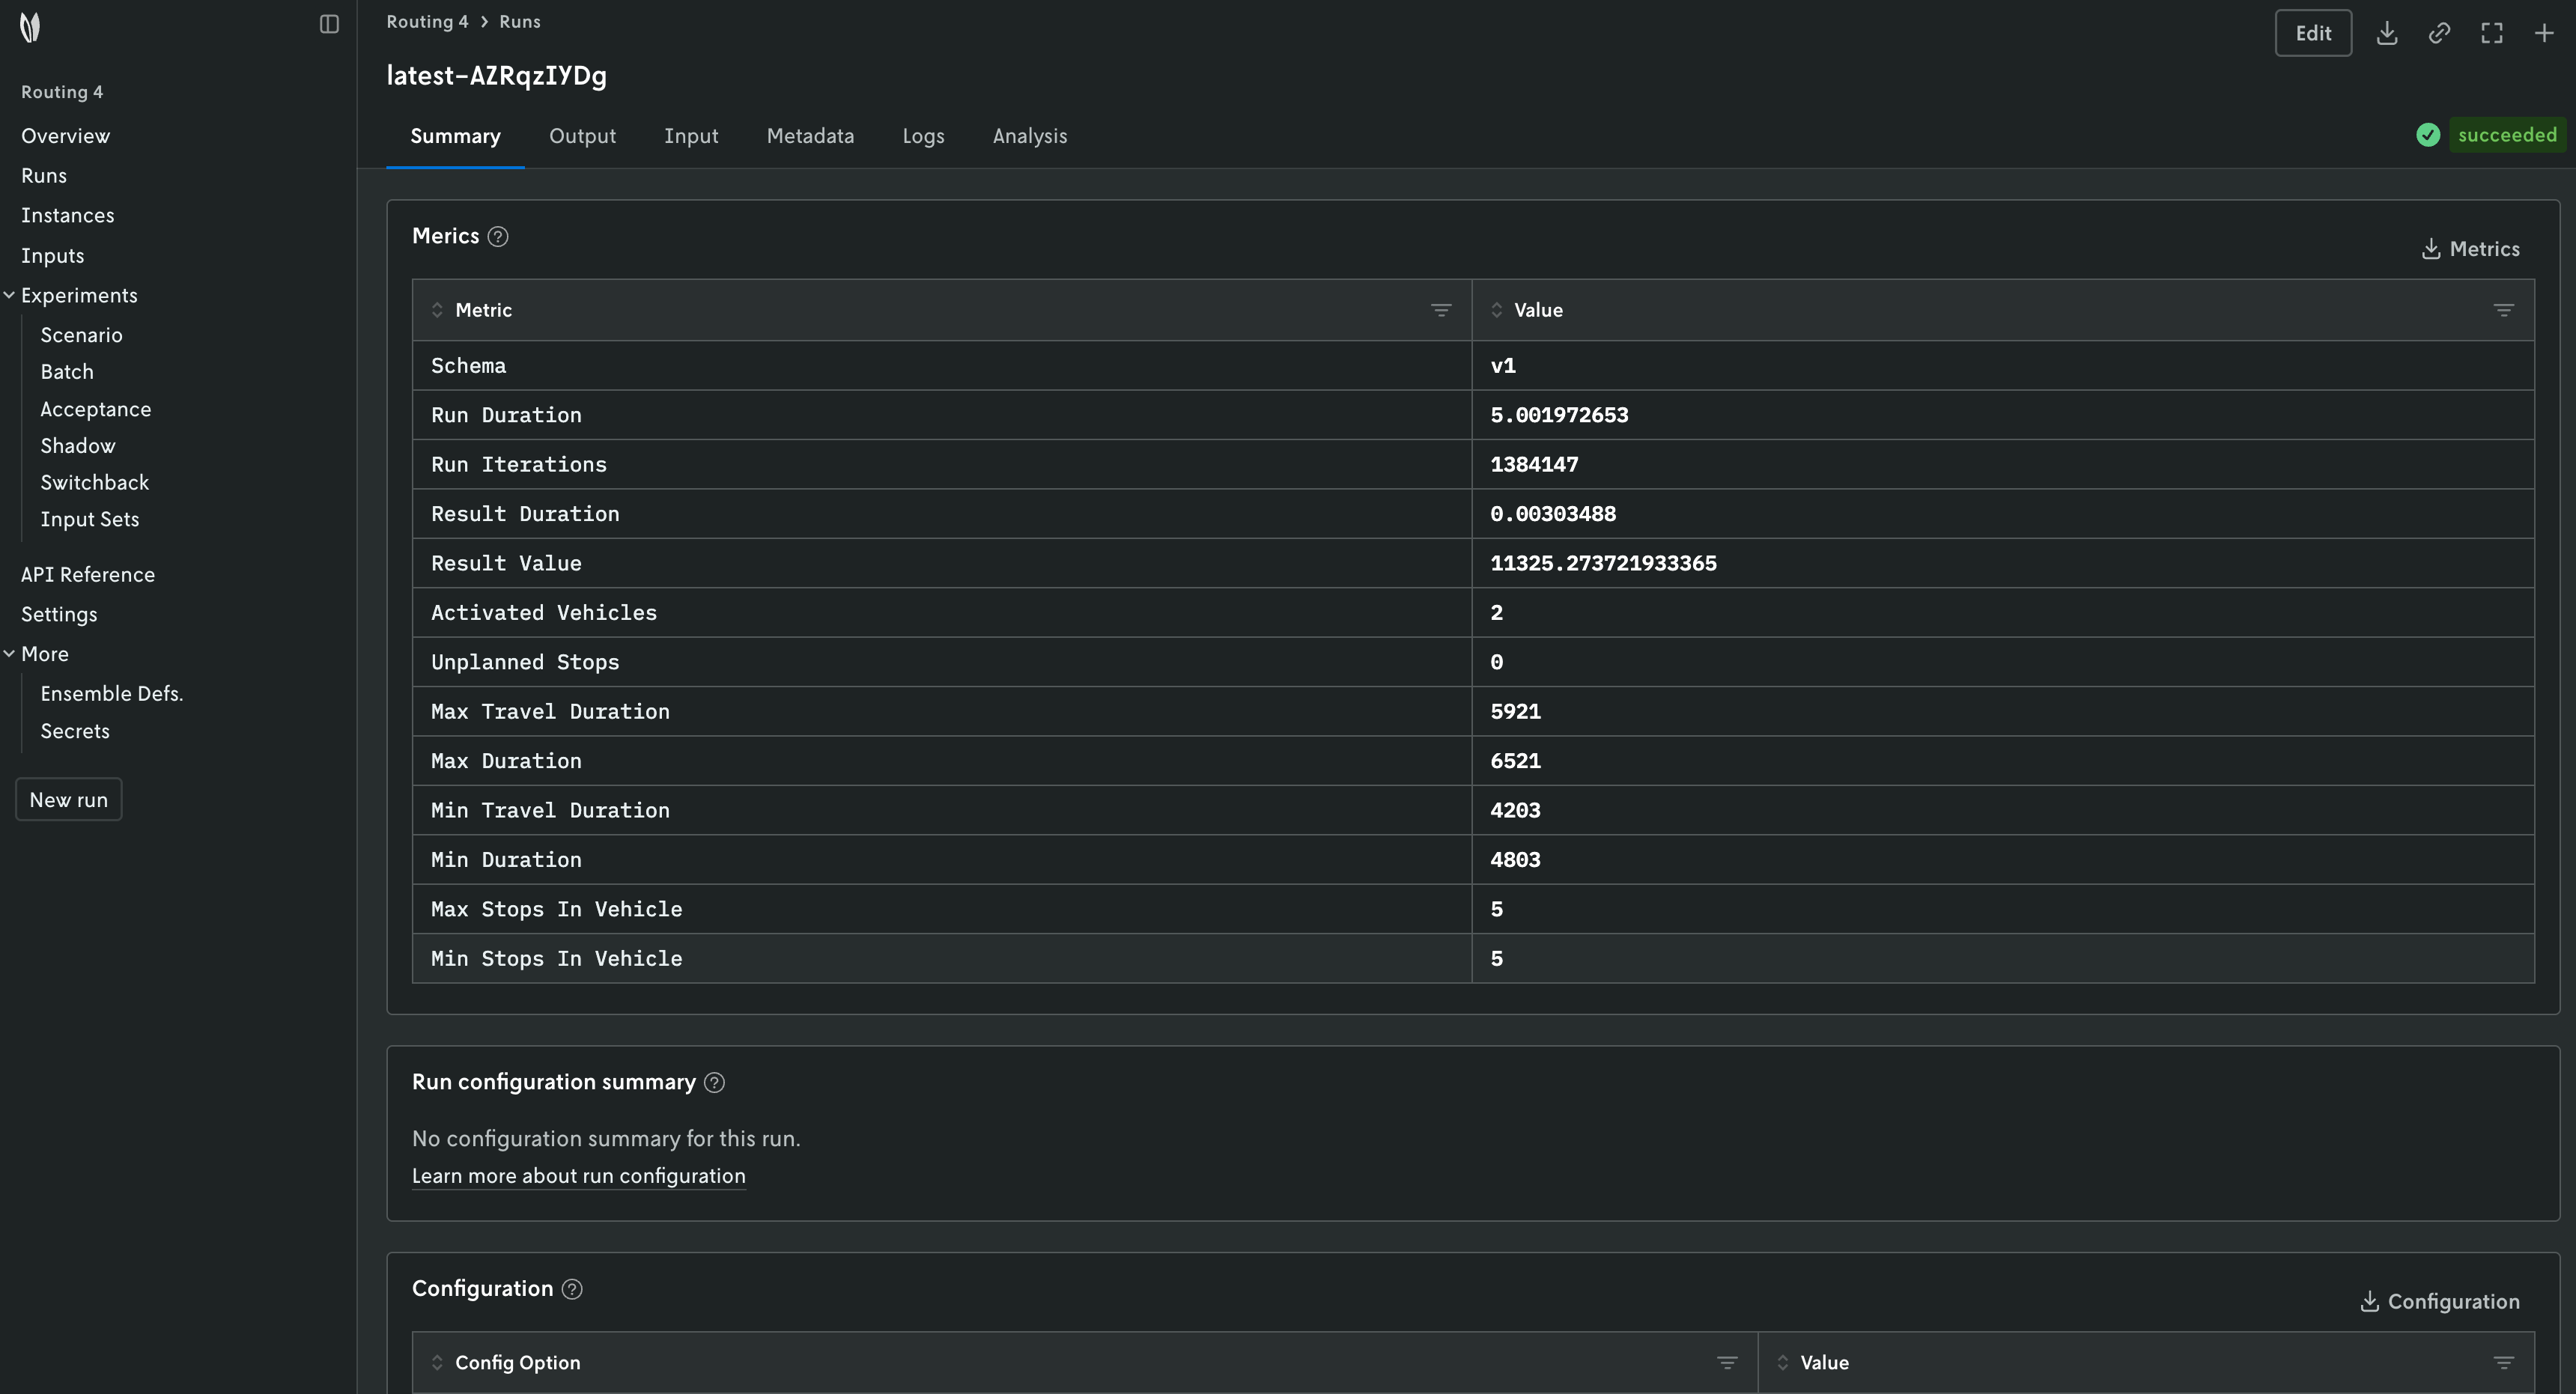This screenshot has height=1394, width=2576.
Task: Open Scenario experiments
Action: pos(82,335)
